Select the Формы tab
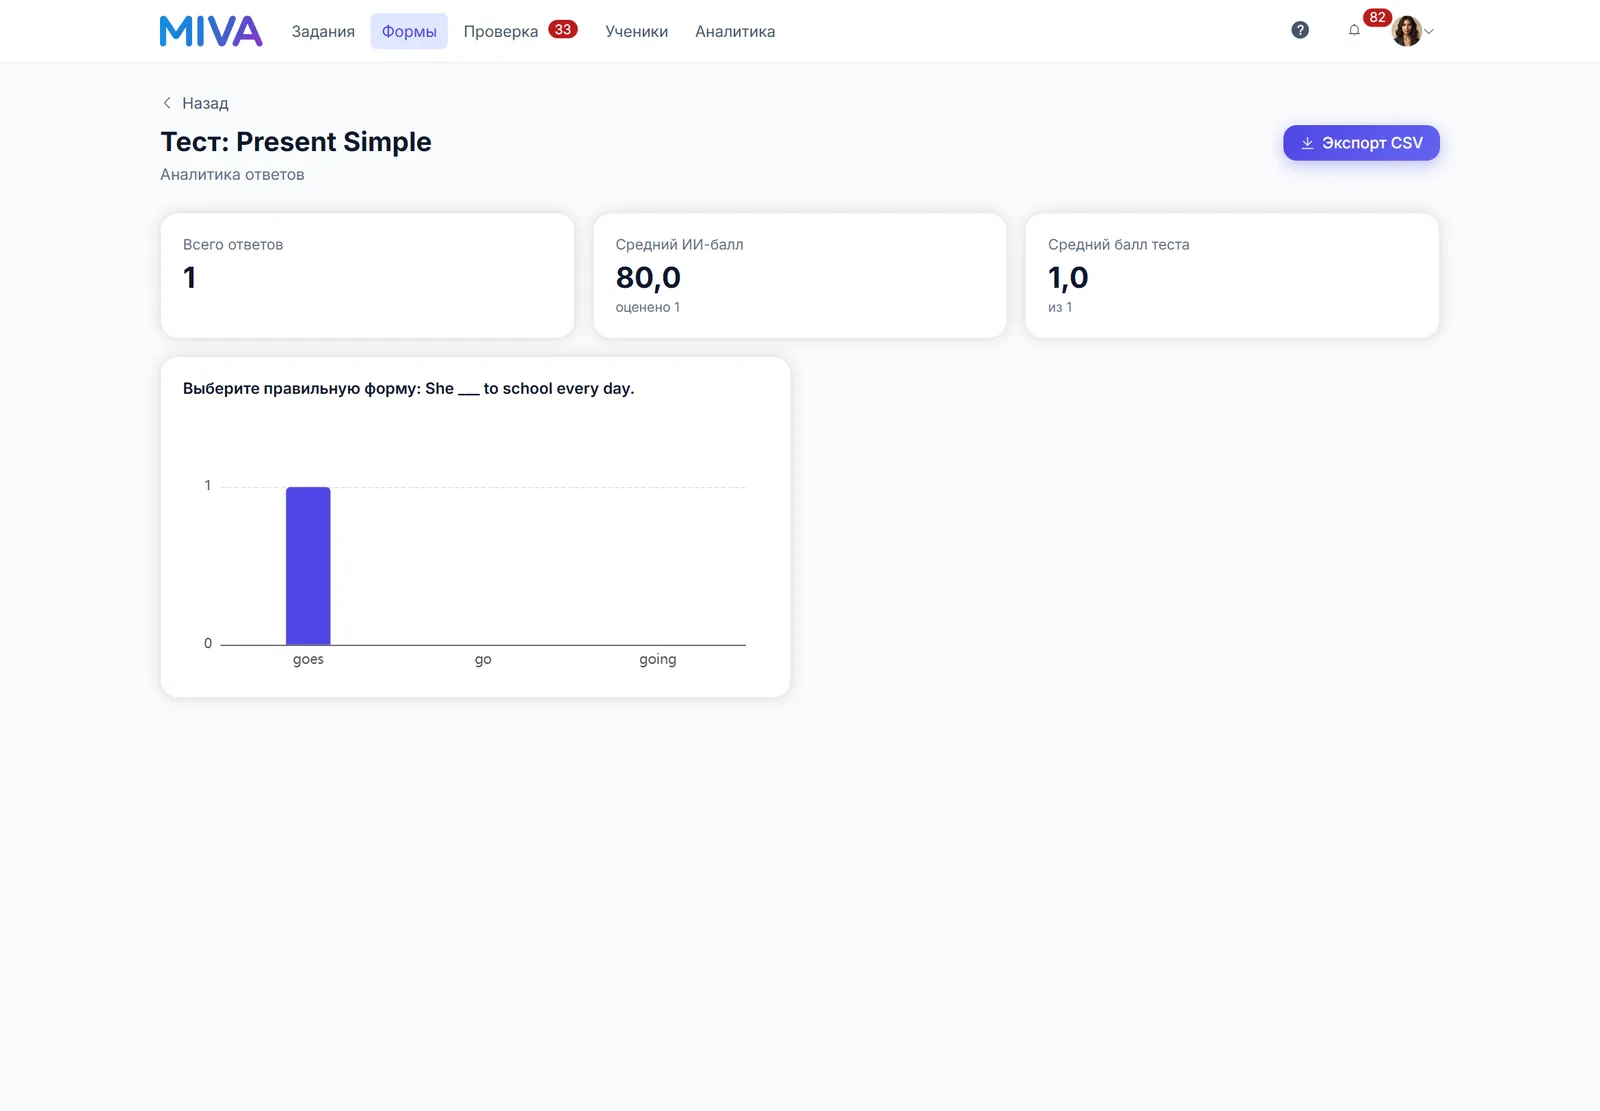 click(x=409, y=31)
